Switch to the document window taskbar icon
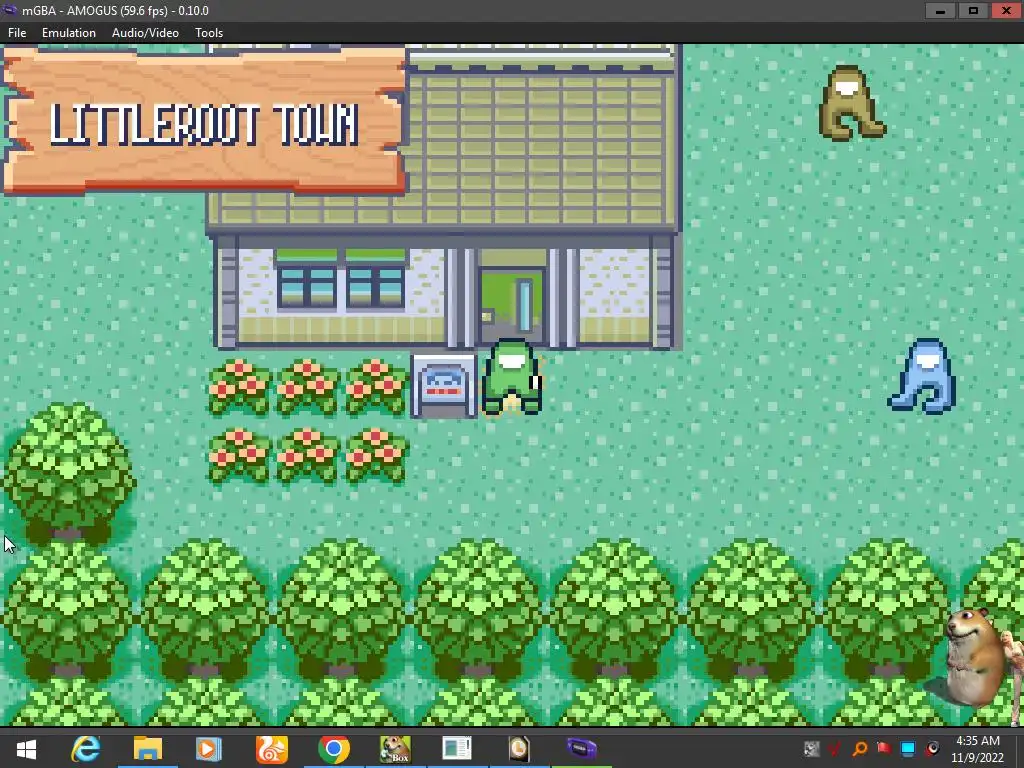Viewport: 1024px width, 768px height. [456, 749]
